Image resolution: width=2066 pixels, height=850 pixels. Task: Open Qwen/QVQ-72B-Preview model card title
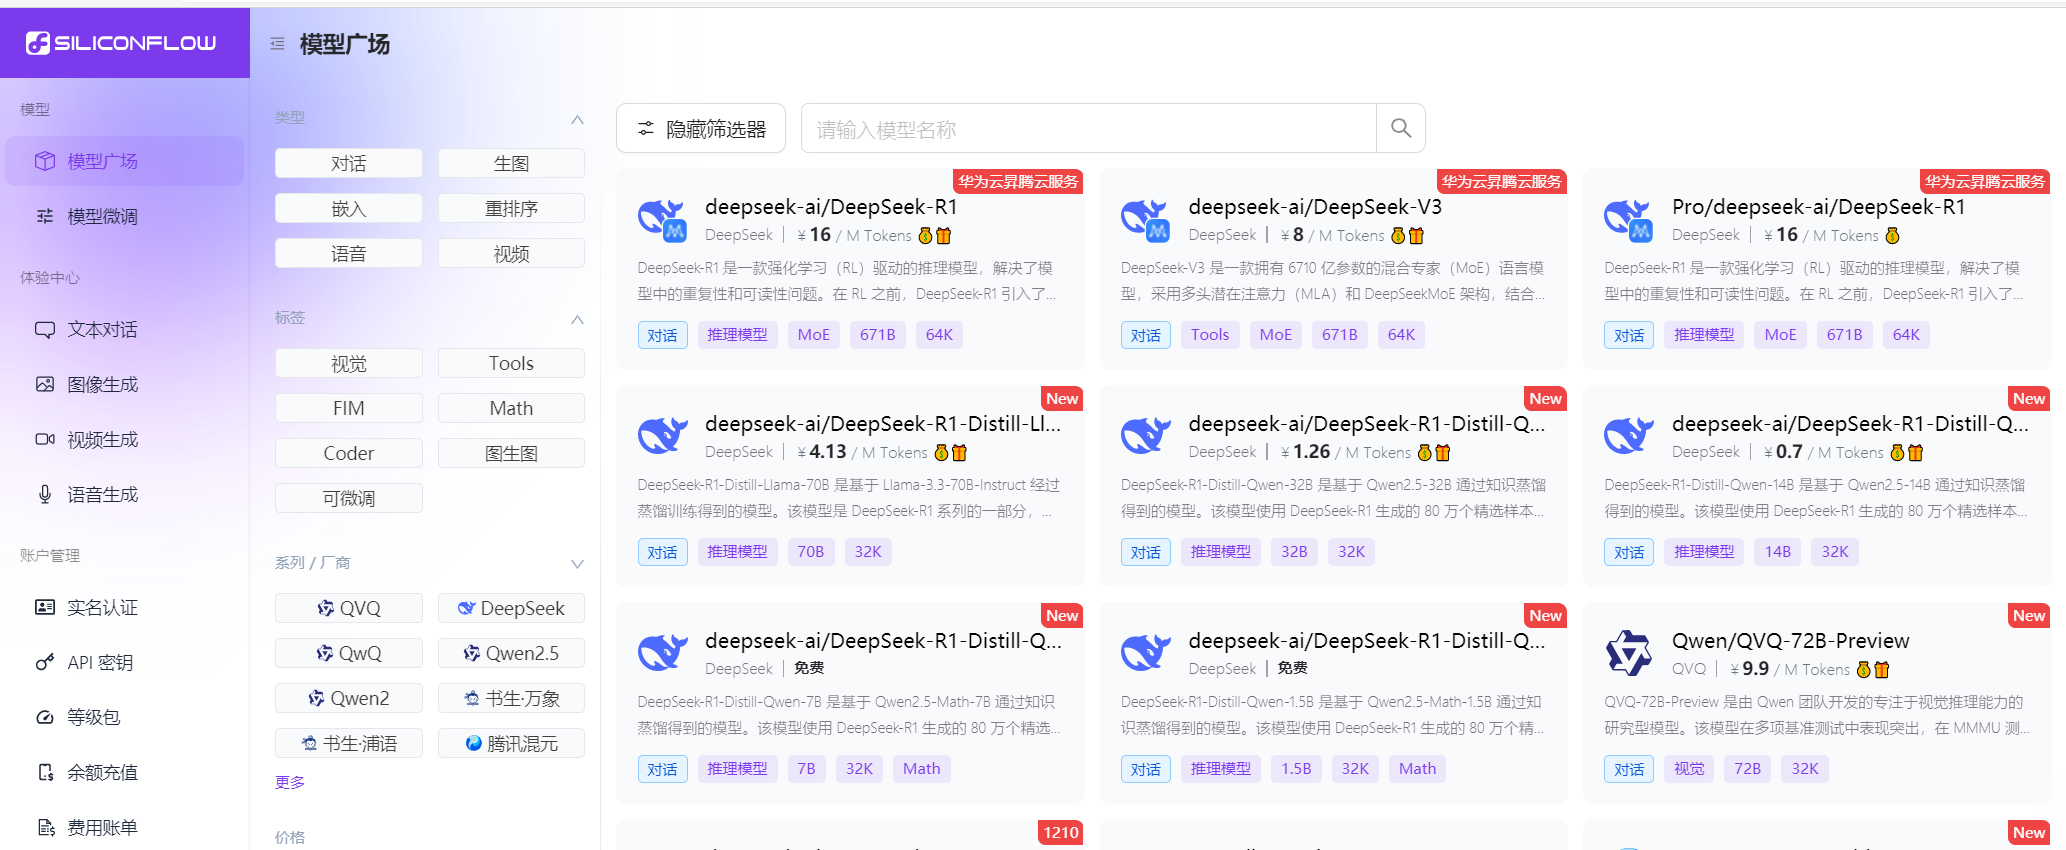[x=1791, y=641]
